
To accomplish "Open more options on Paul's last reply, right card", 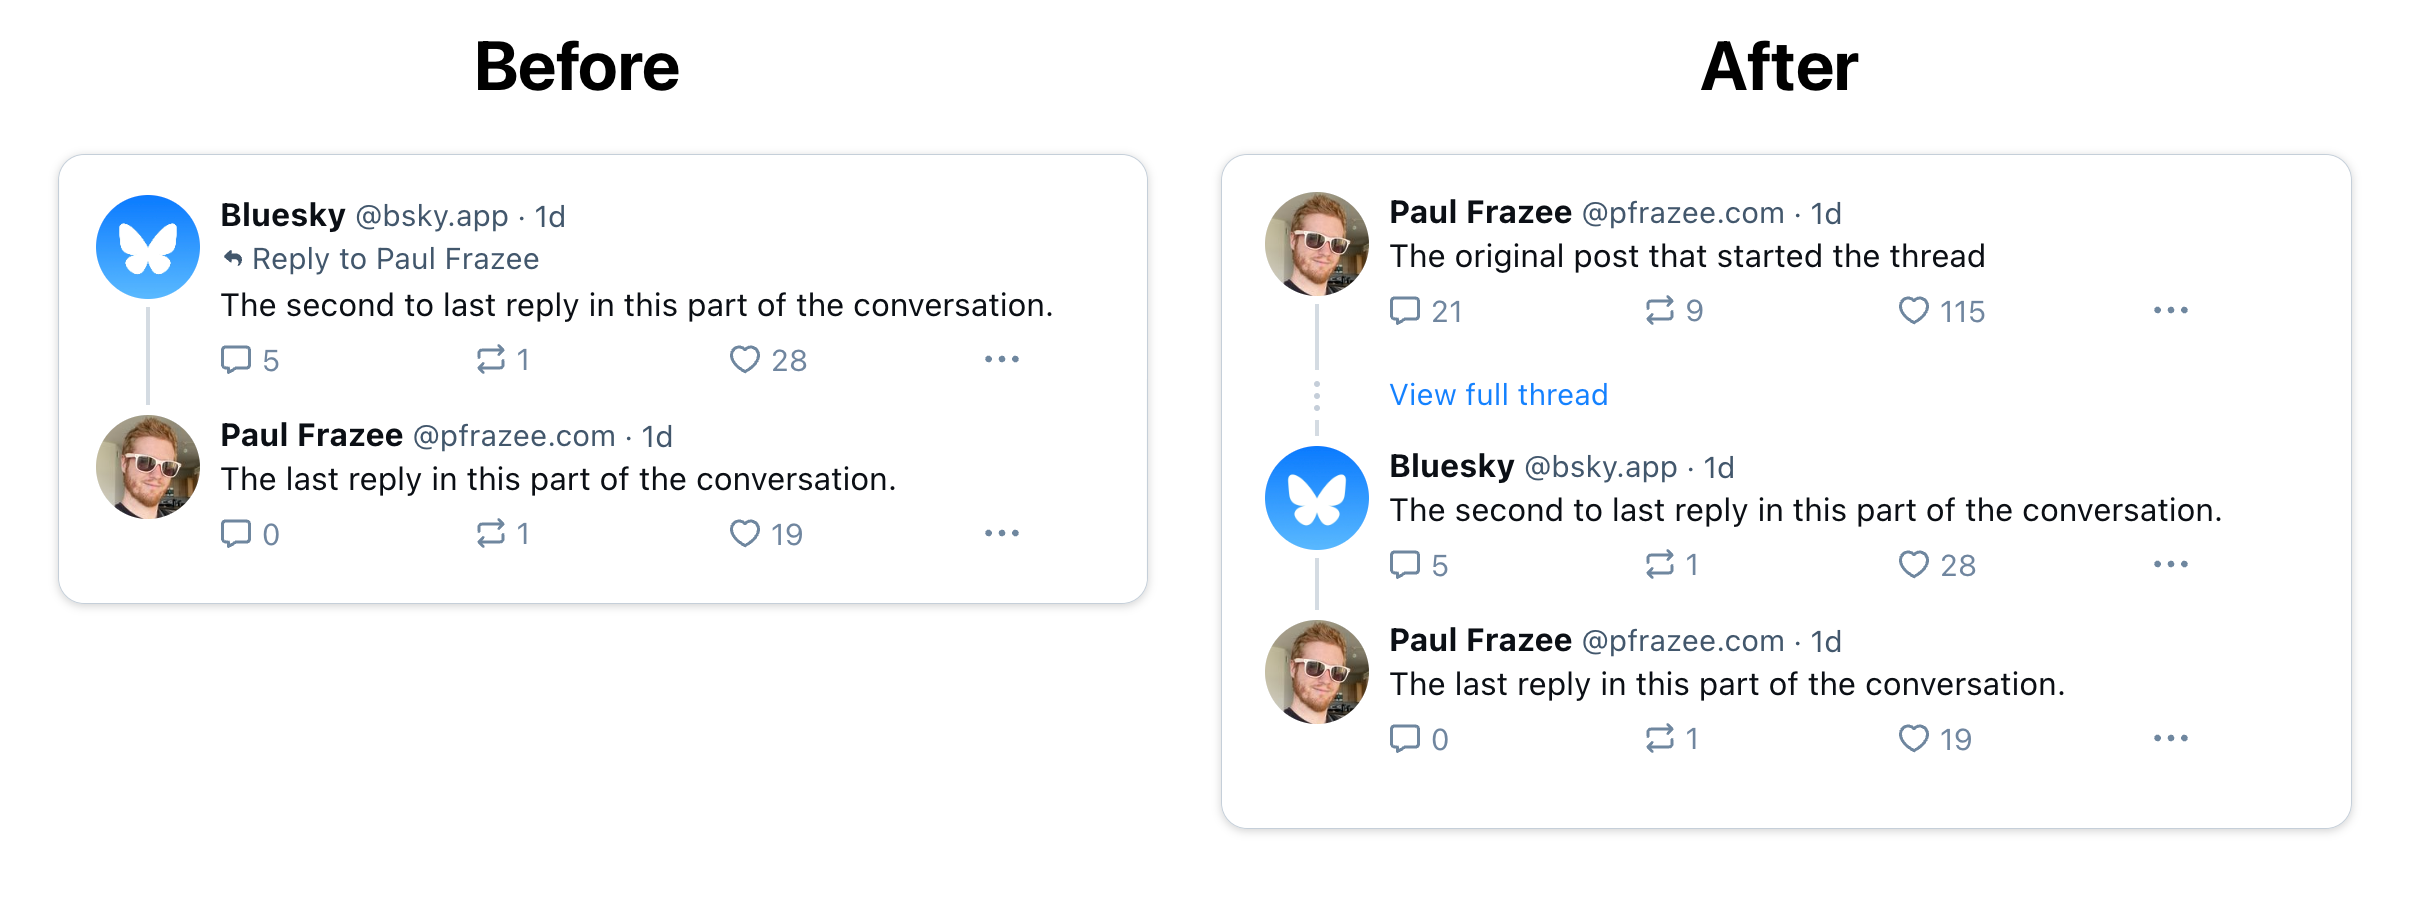I will point(2170,738).
